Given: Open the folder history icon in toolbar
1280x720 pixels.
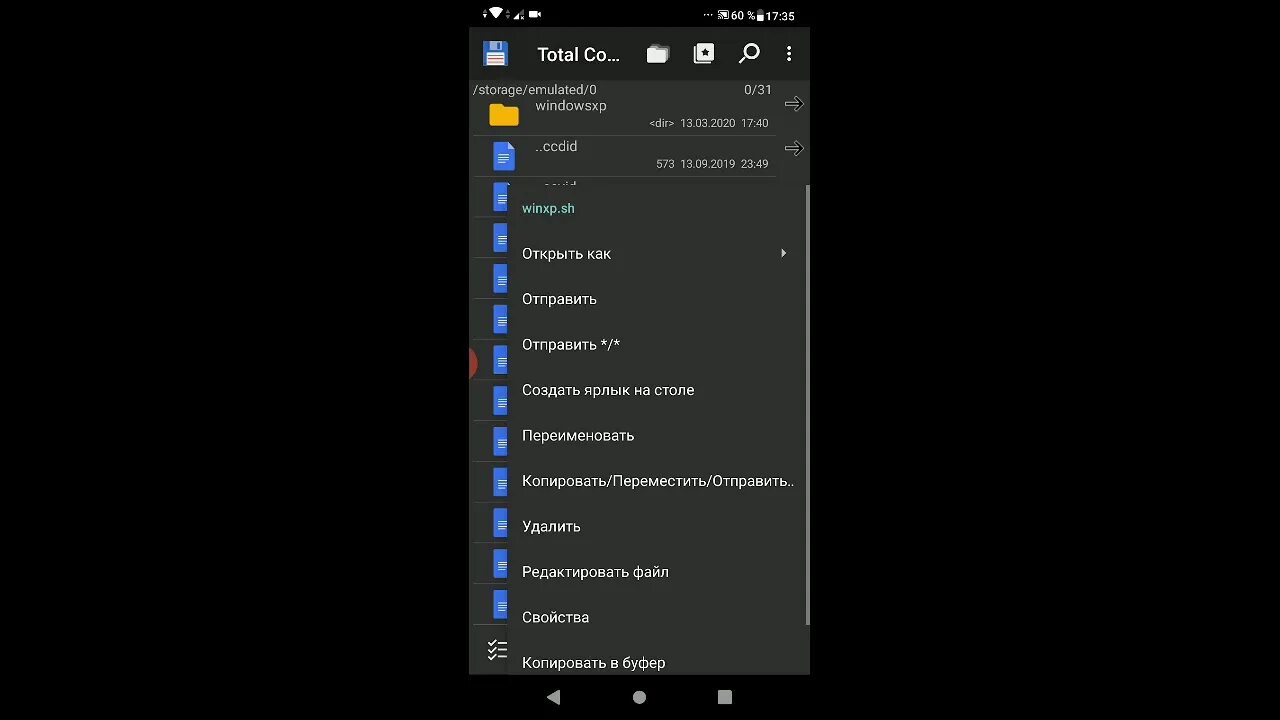Looking at the screenshot, I should 657,54.
